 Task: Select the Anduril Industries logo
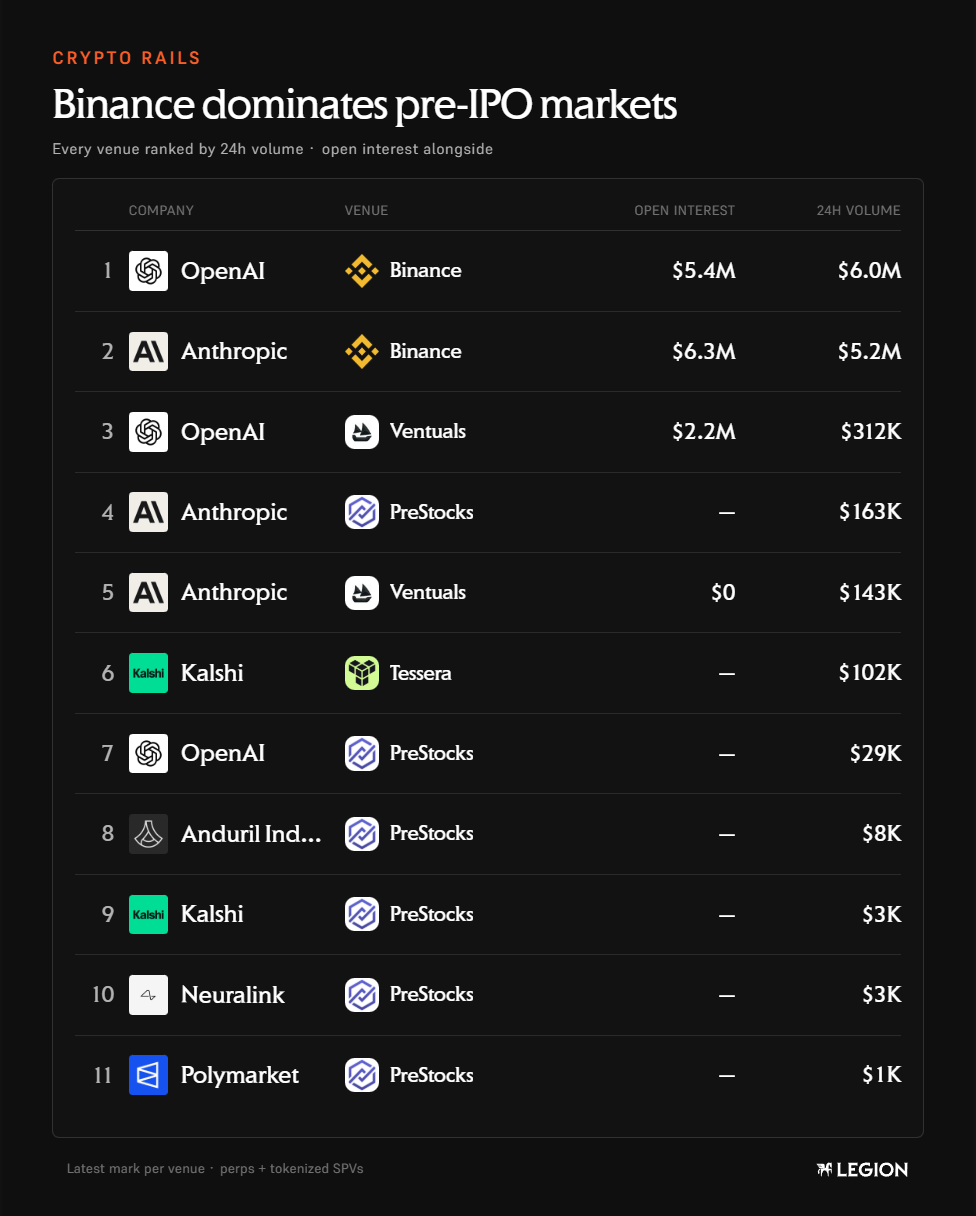148,834
